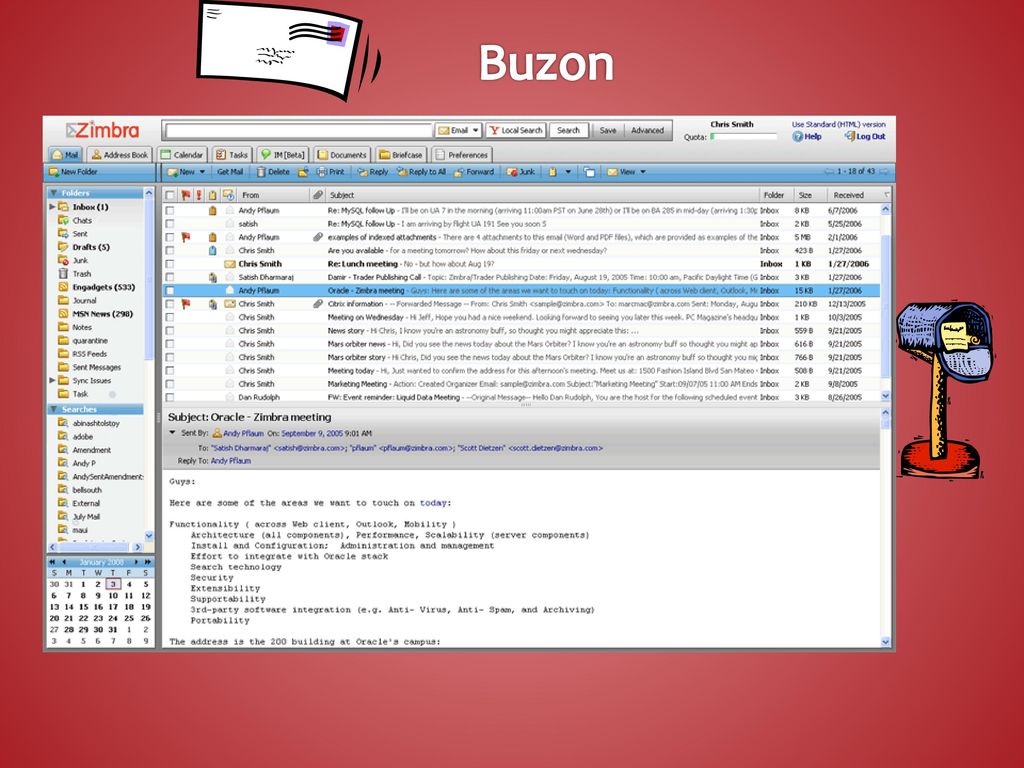Screen dimensions: 1024x768
Task: Sort by the attachment paperclip column header
Action: [x=317, y=195]
